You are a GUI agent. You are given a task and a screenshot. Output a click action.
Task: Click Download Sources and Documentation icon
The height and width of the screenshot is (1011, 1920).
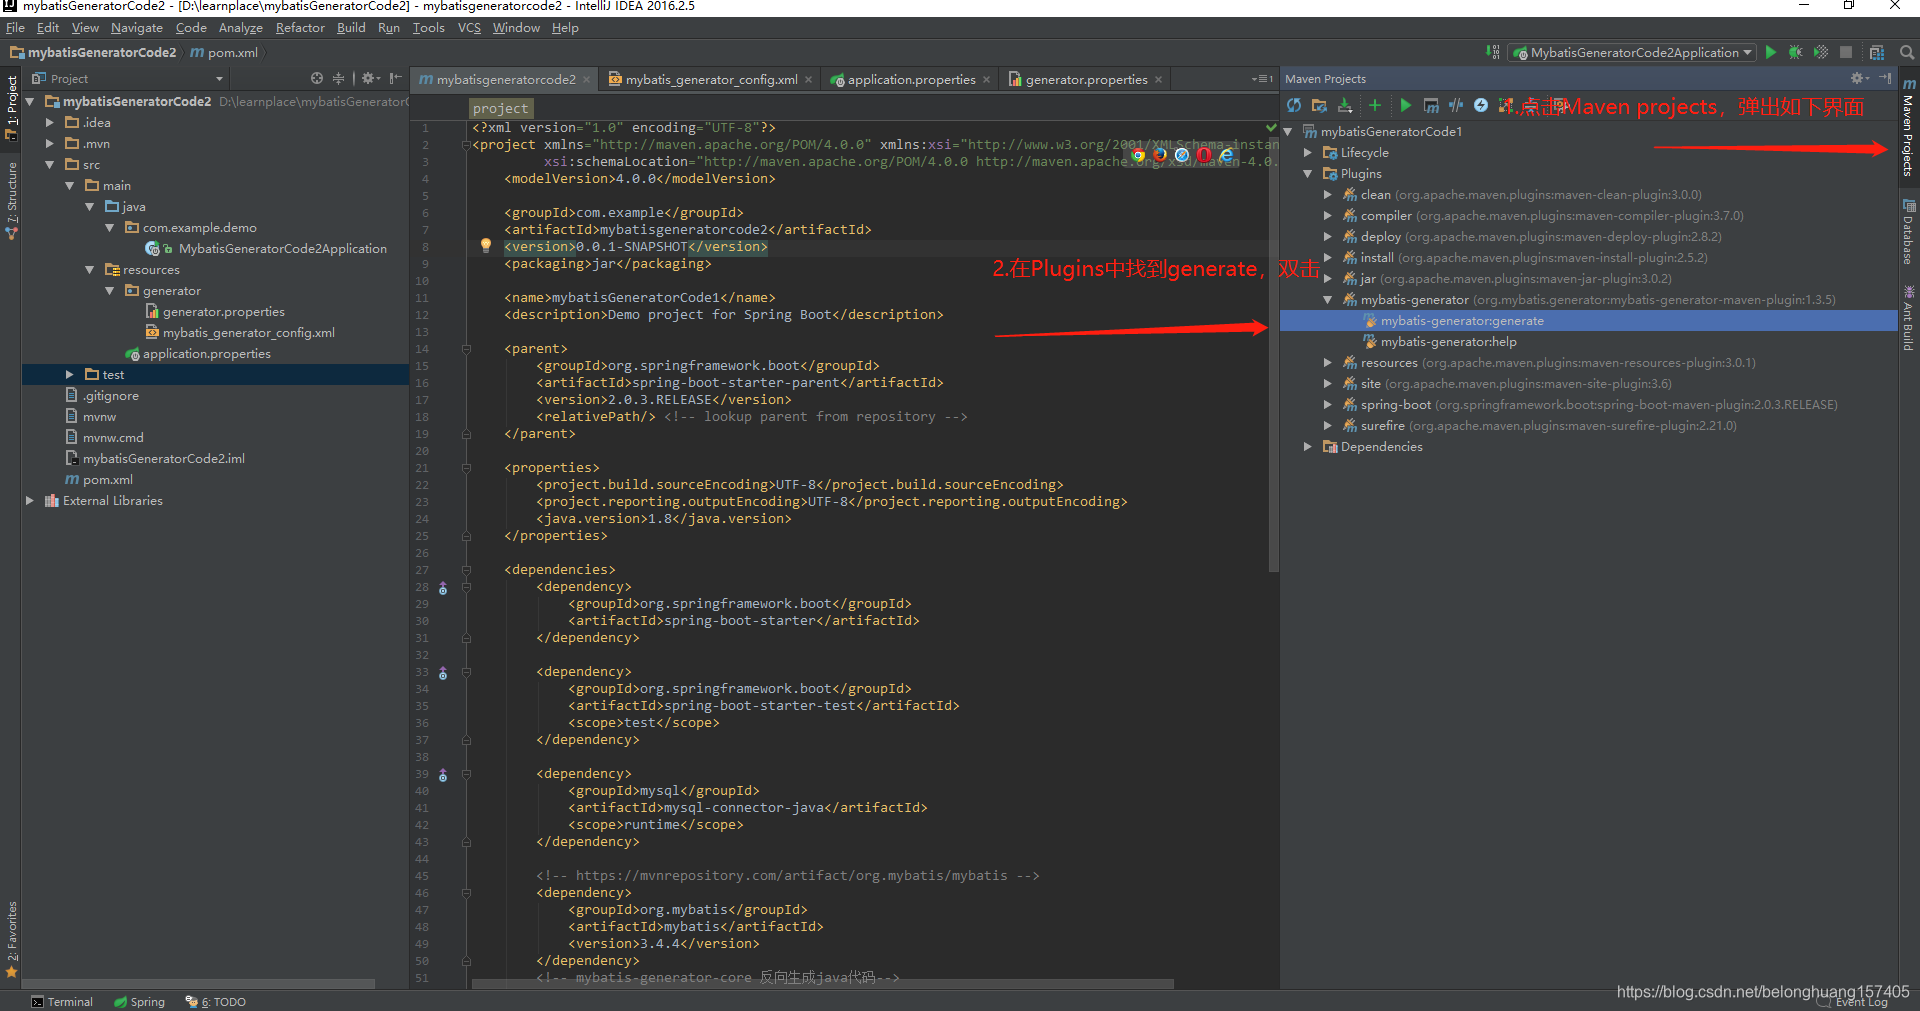(x=1345, y=105)
